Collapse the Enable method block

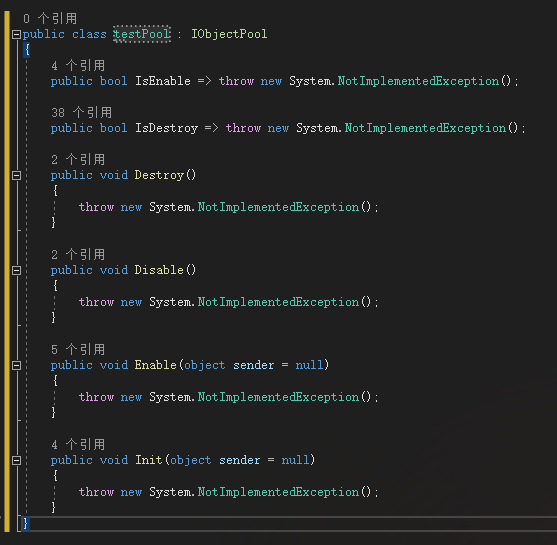[x=16, y=365]
